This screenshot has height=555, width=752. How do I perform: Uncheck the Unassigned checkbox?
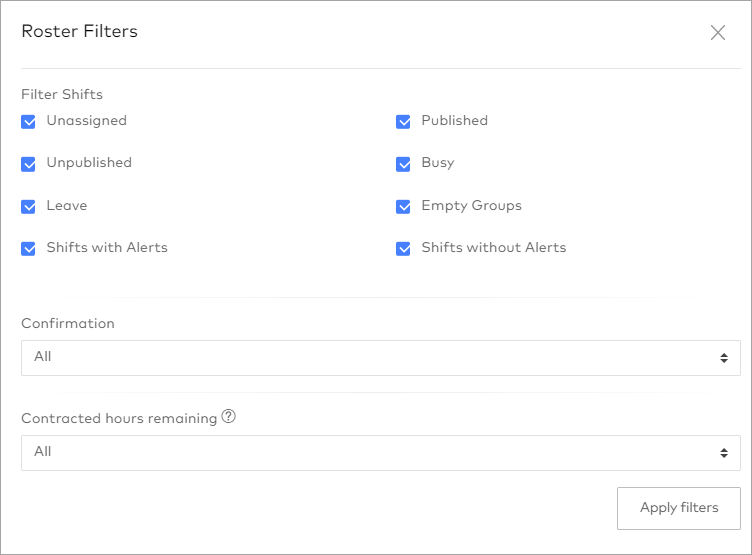coord(29,121)
